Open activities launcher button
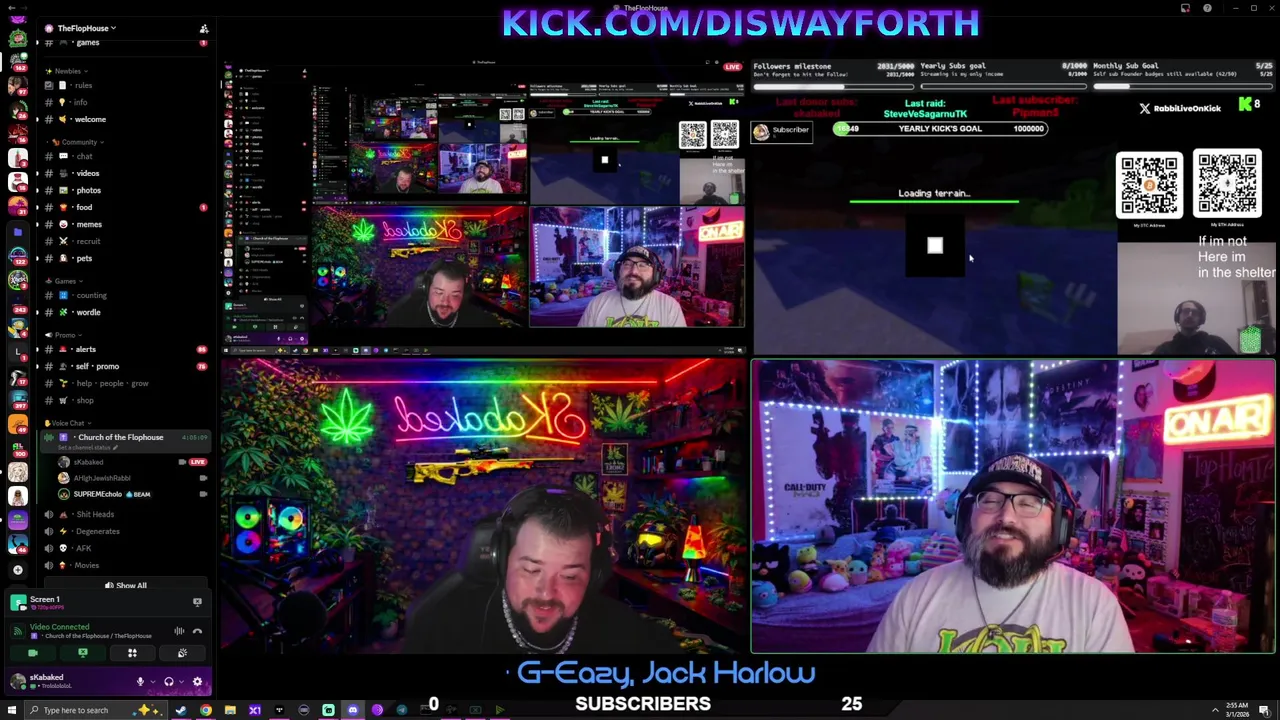The width and height of the screenshot is (1280, 720). point(132,653)
